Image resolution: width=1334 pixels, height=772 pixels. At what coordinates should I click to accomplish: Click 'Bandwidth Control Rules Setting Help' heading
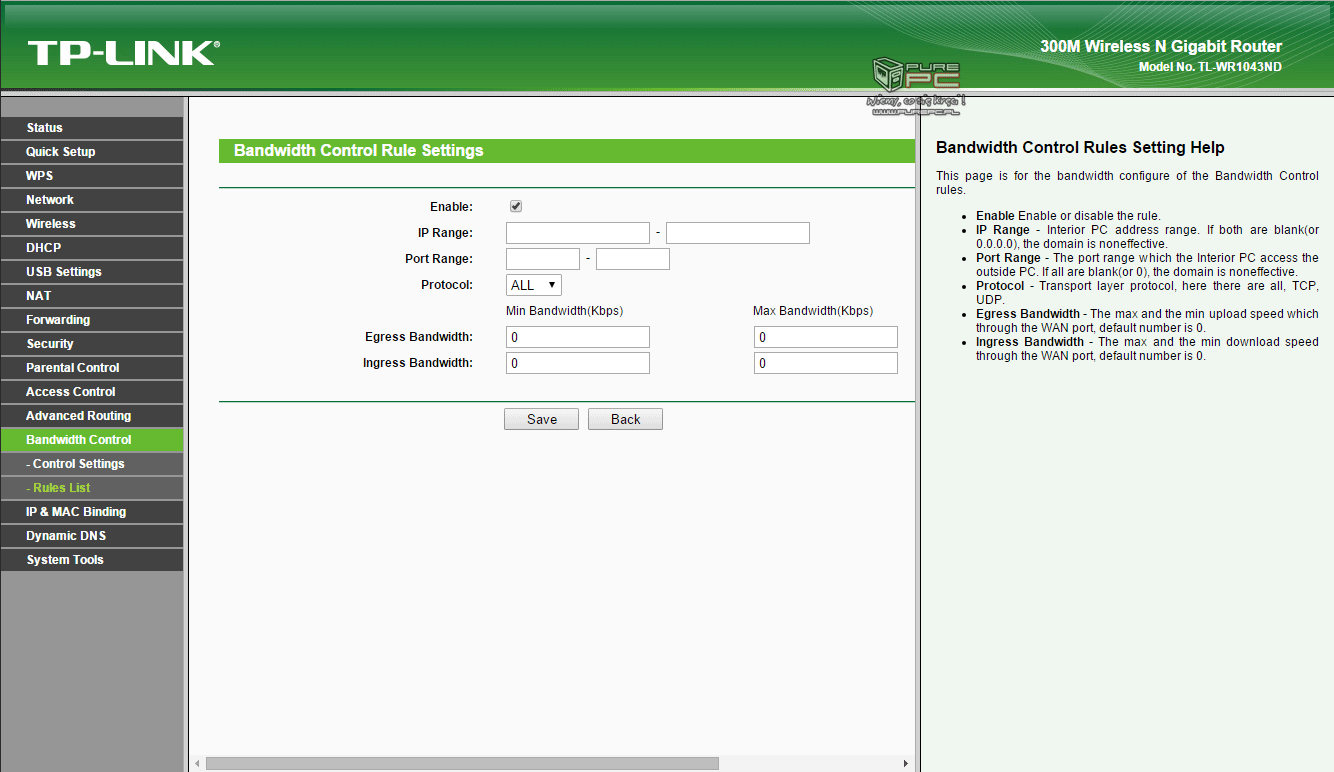click(1080, 148)
